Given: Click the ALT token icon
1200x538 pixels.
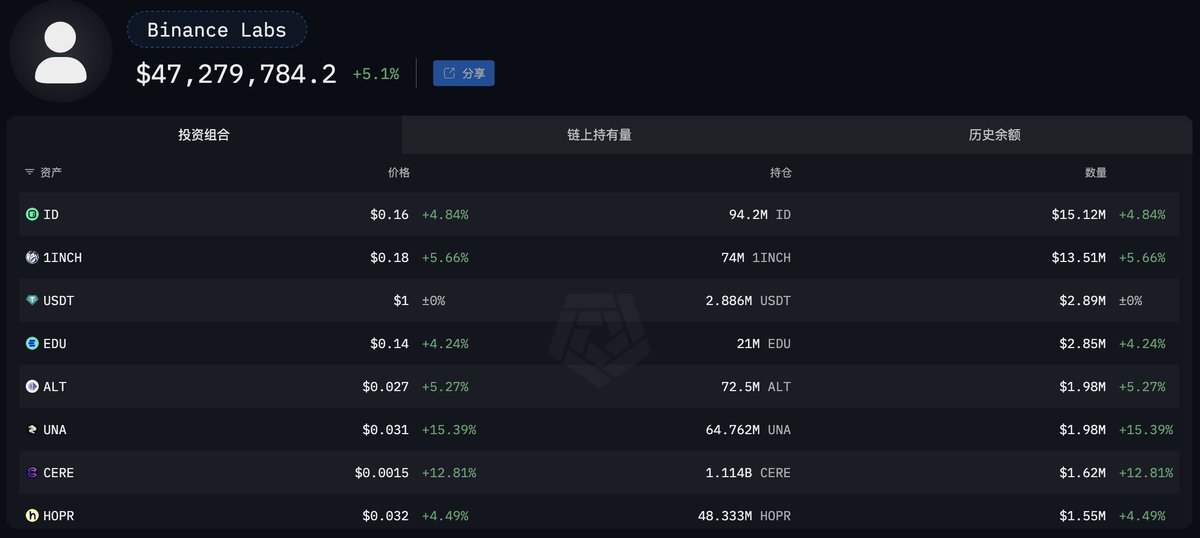Looking at the screenshot, I should coord(32,386).
